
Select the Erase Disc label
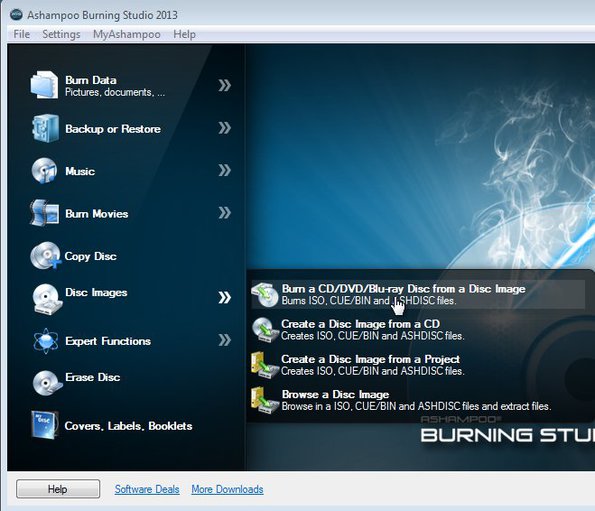tap(93, 377)
